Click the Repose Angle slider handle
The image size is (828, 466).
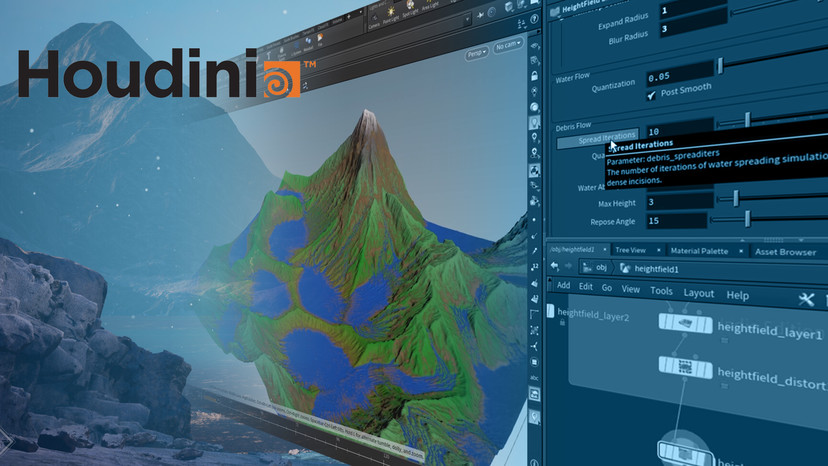(x=747, y=218)
